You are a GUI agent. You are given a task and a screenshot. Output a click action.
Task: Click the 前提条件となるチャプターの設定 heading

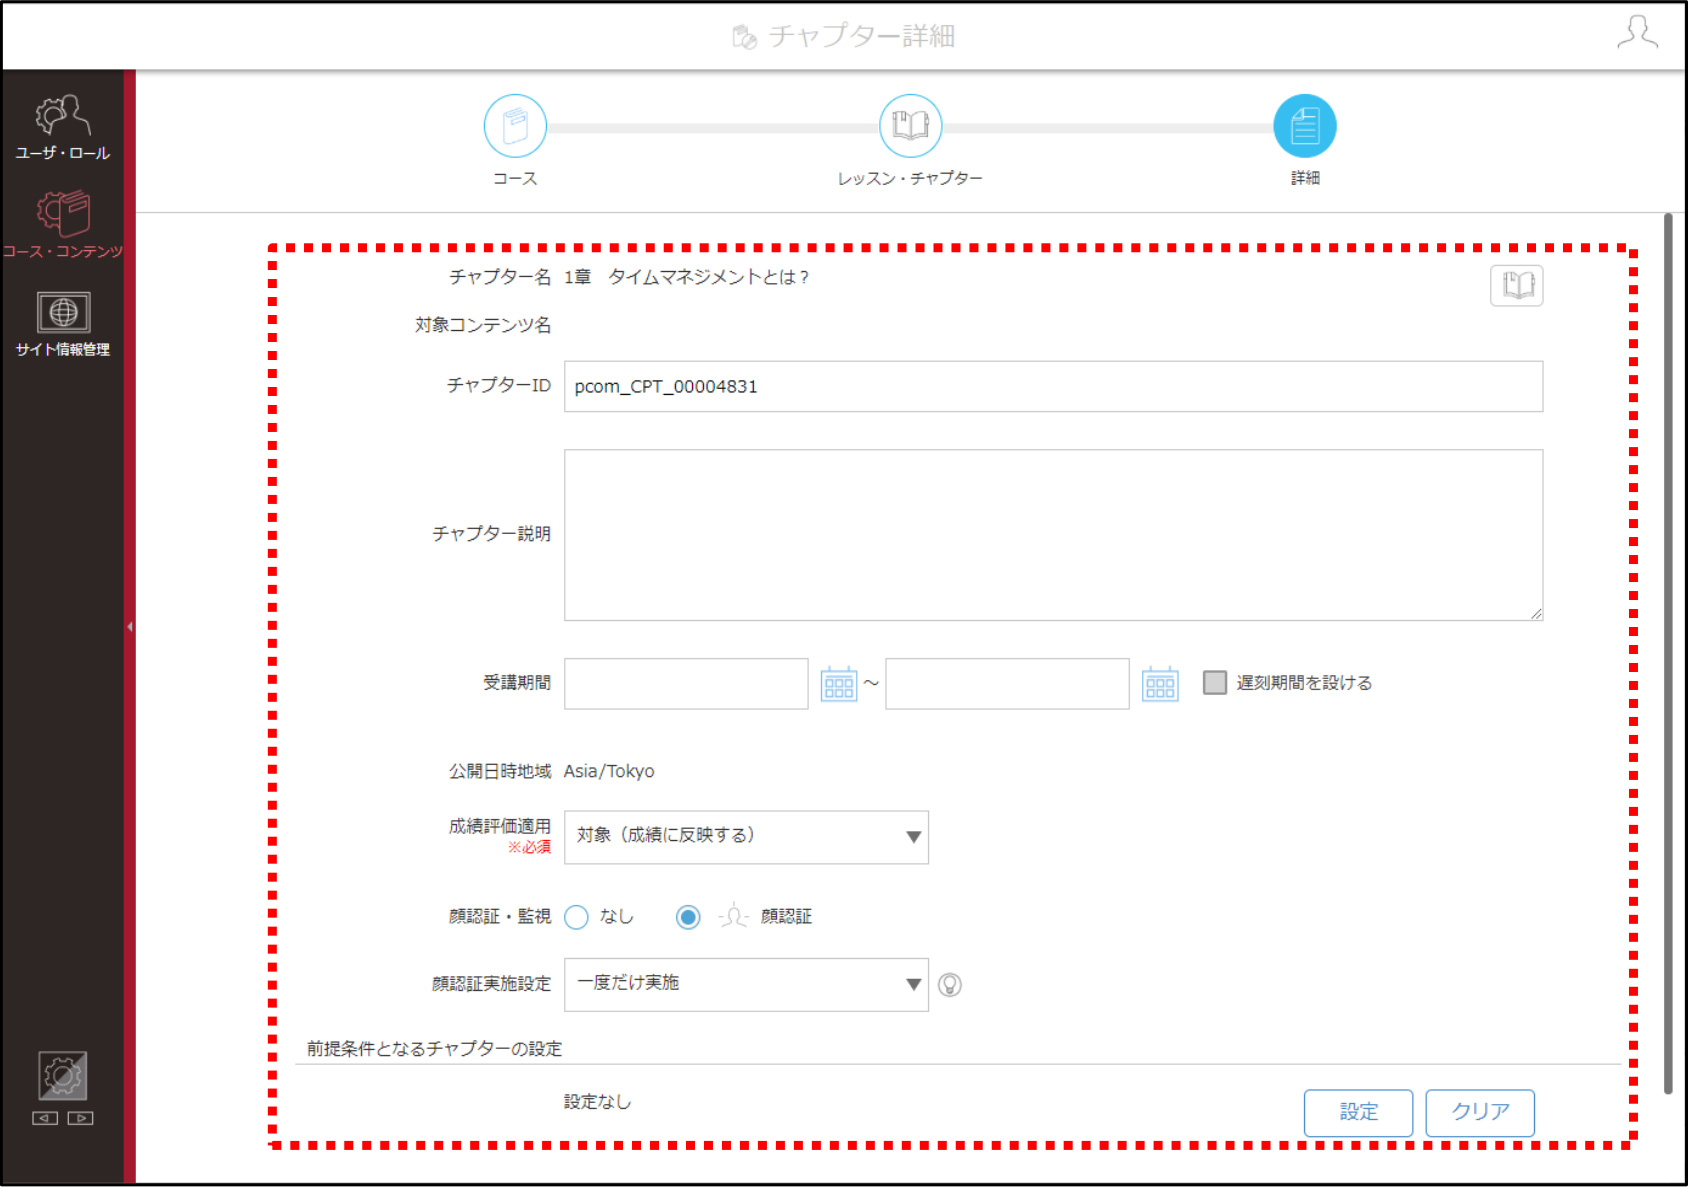[434, 1048]
